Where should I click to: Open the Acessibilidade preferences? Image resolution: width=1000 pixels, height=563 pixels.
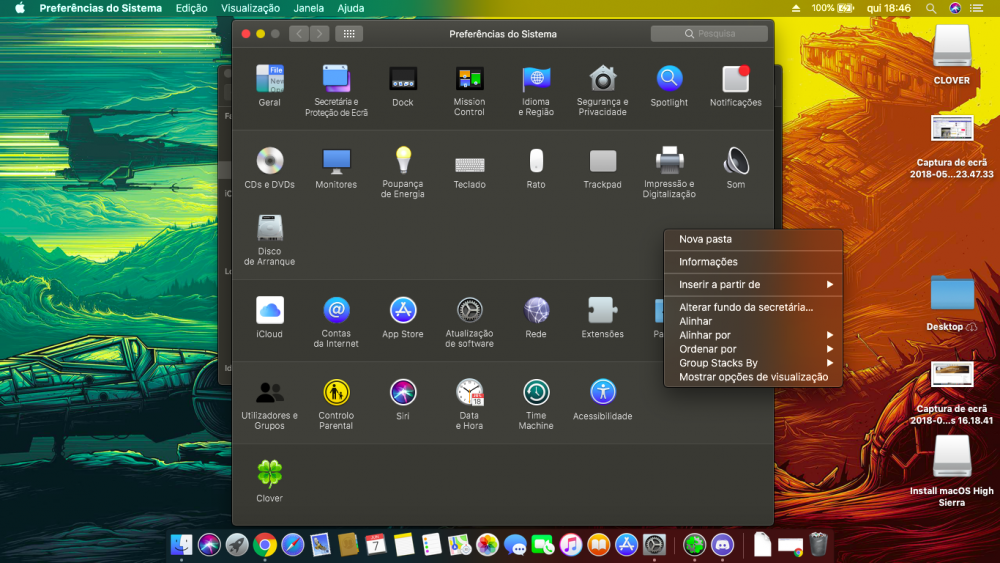602,399
